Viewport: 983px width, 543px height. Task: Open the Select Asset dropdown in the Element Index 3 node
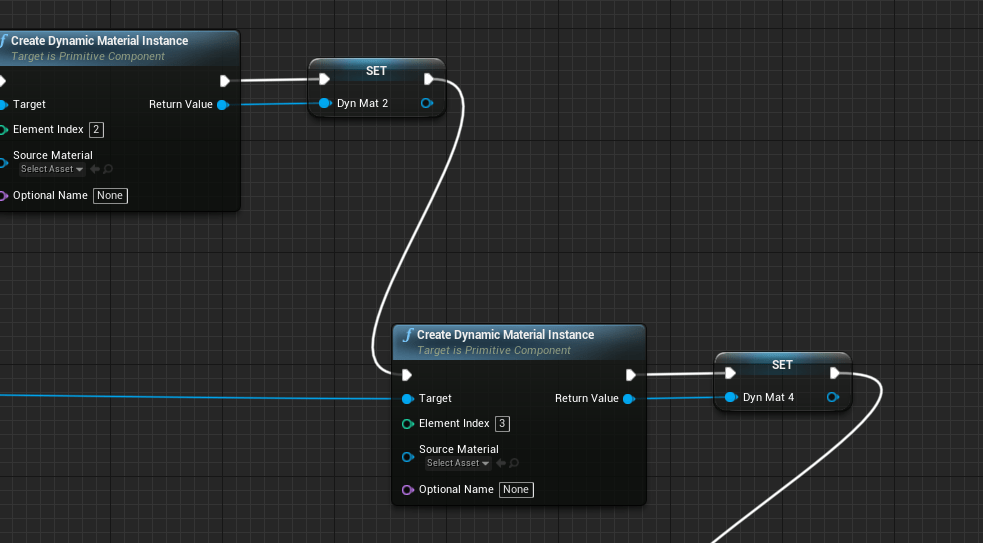(458, 463)
